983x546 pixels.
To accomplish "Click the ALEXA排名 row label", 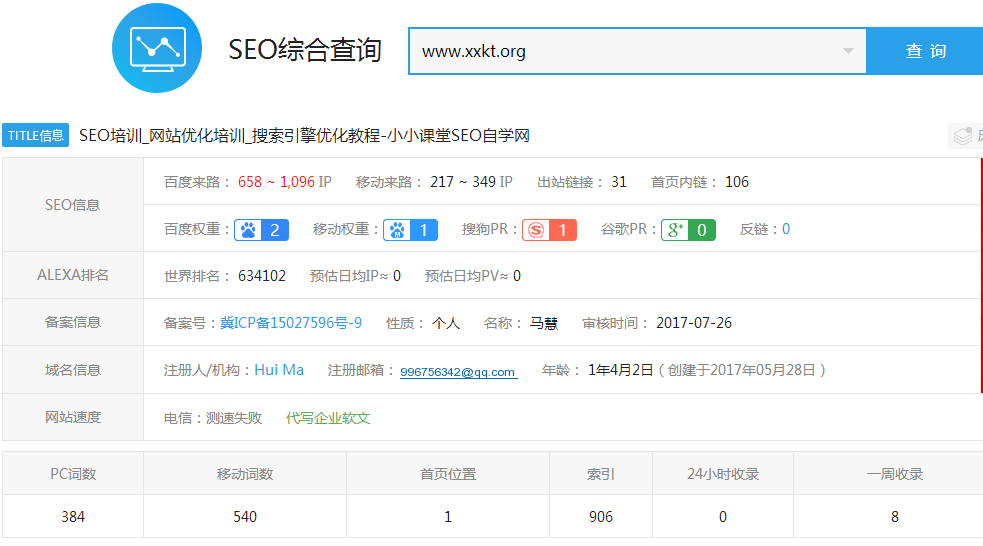I will [x=73, y=275].
